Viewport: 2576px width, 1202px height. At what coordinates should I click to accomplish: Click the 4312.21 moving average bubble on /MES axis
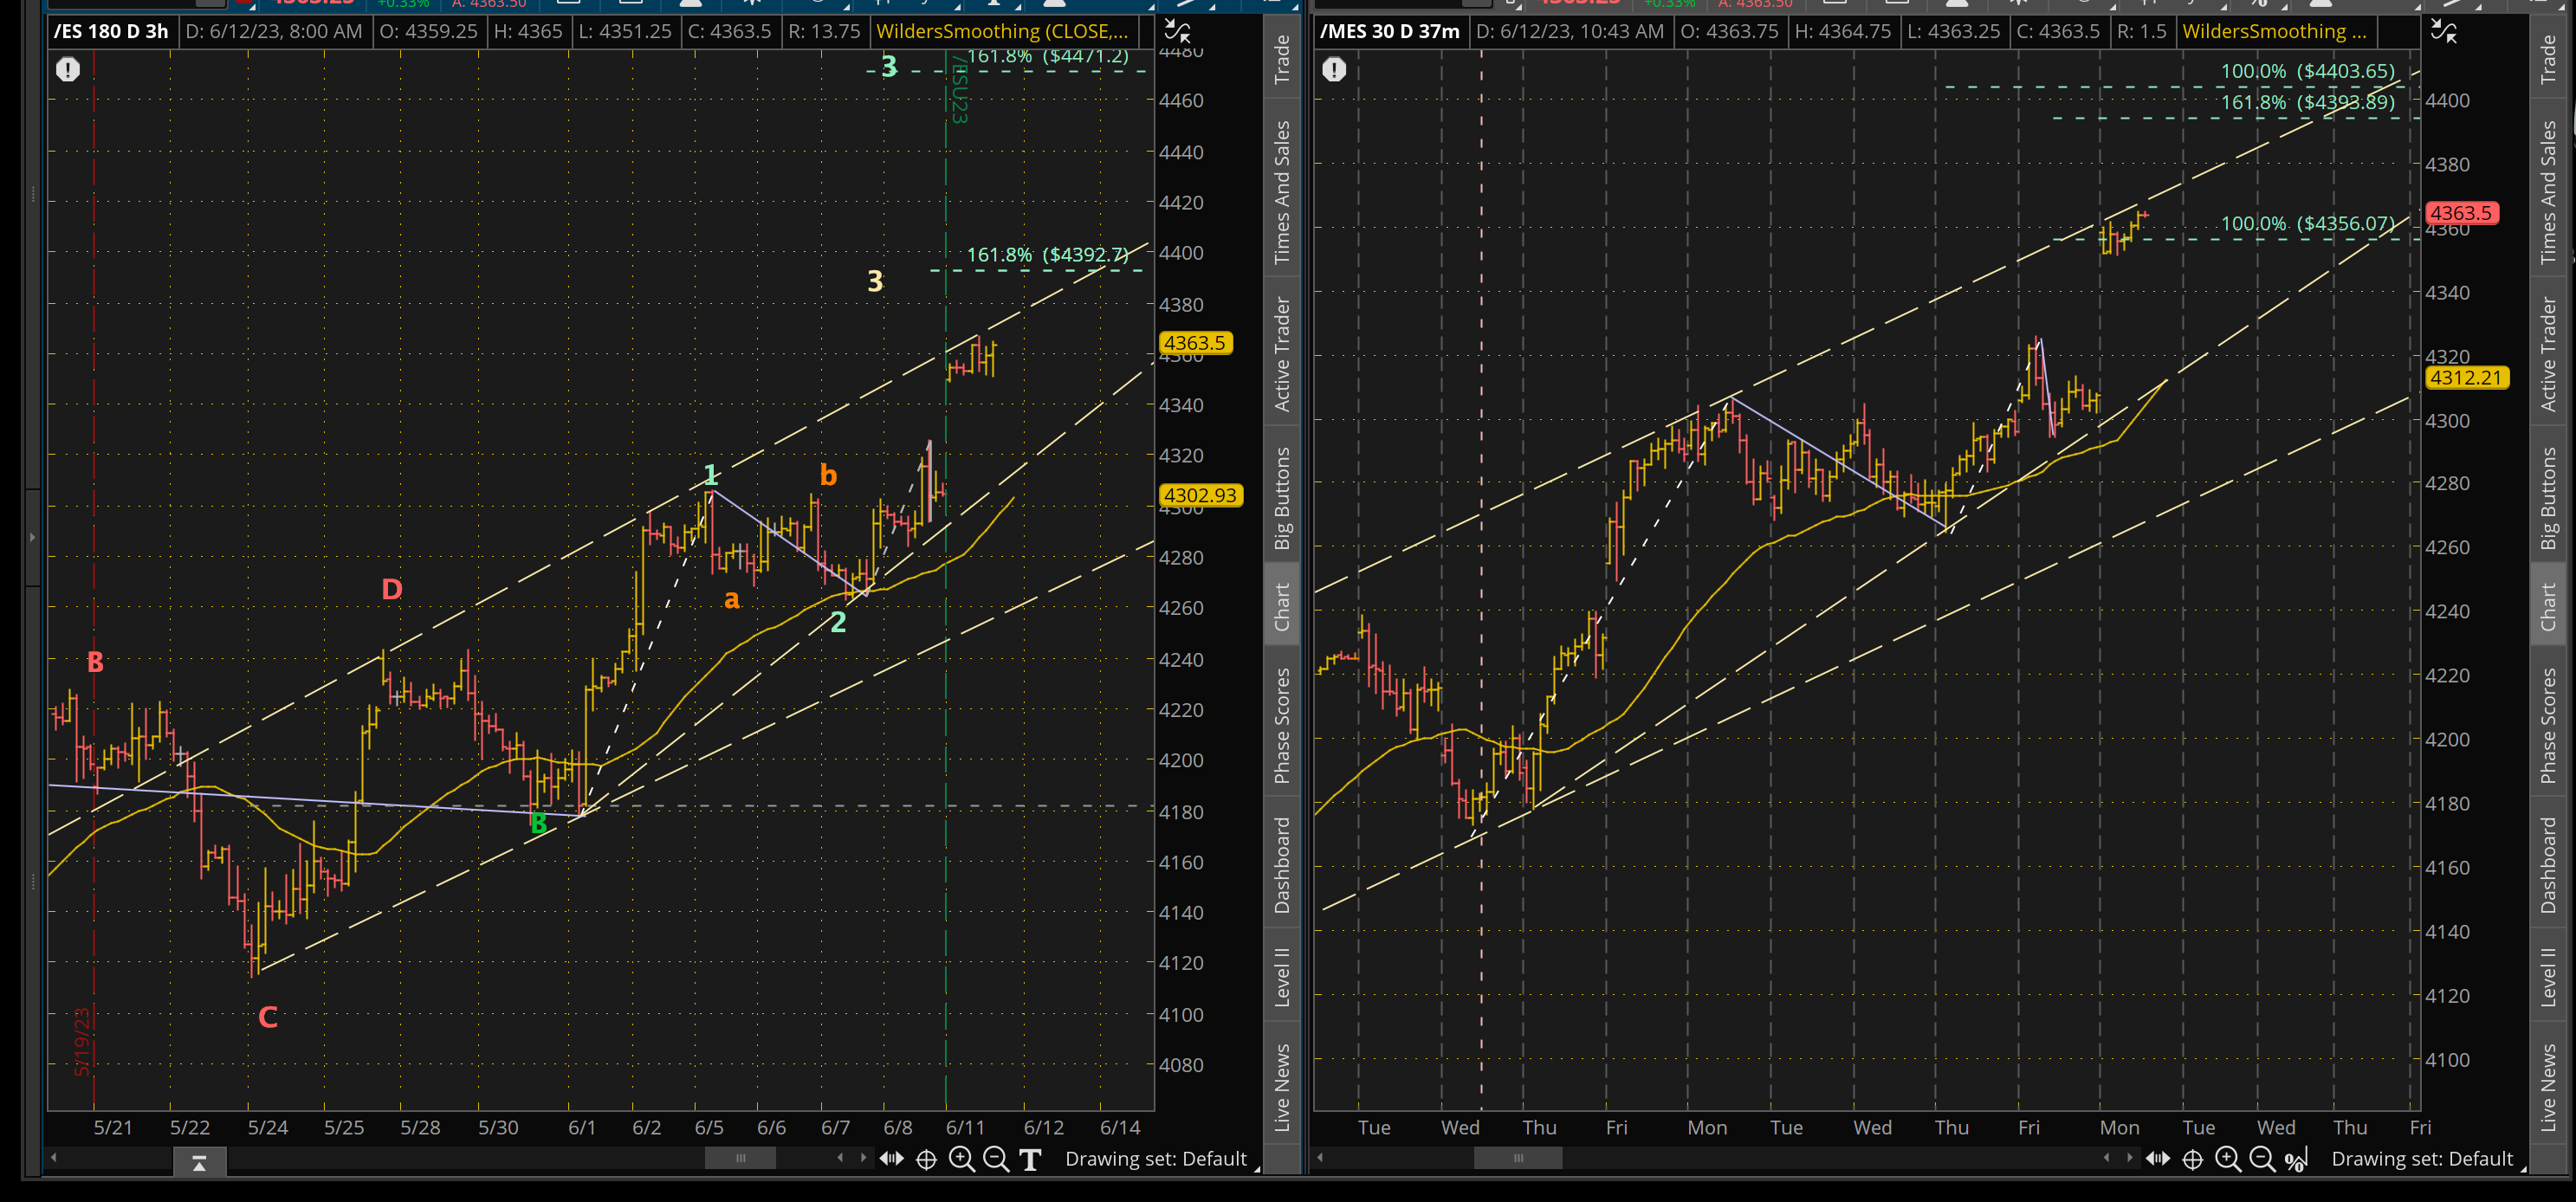(2467, 377)
